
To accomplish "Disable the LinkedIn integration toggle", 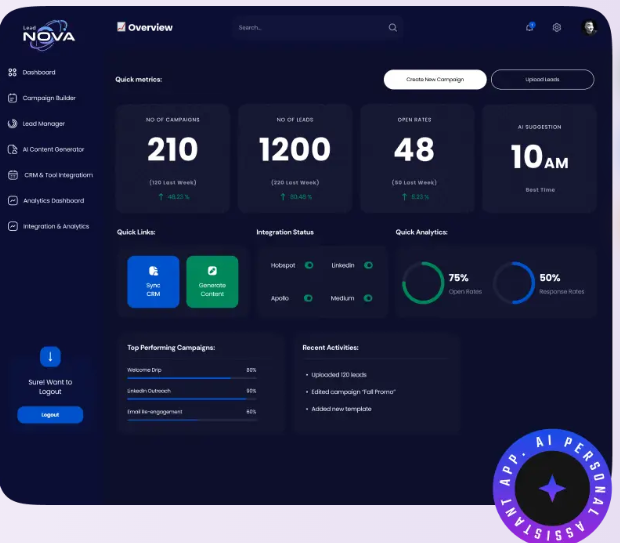I will click(368, 265).
